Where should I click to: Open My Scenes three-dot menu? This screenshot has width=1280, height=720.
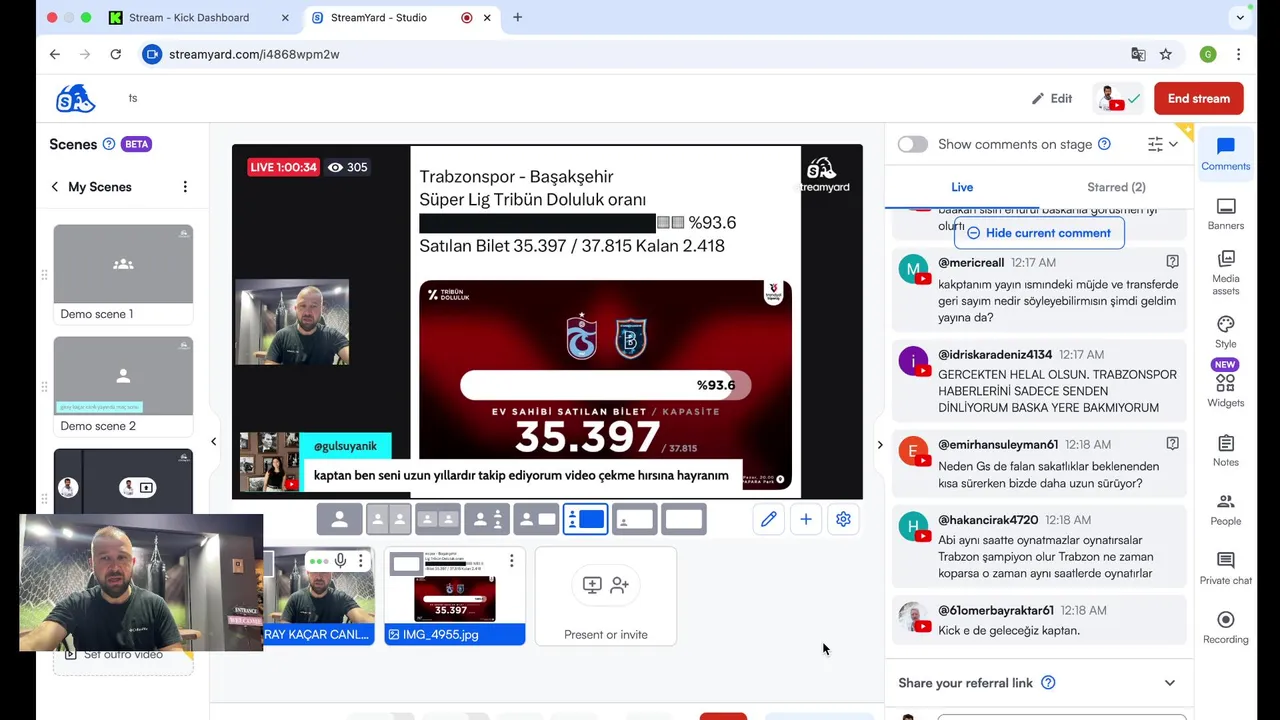(x=185, y=187)
